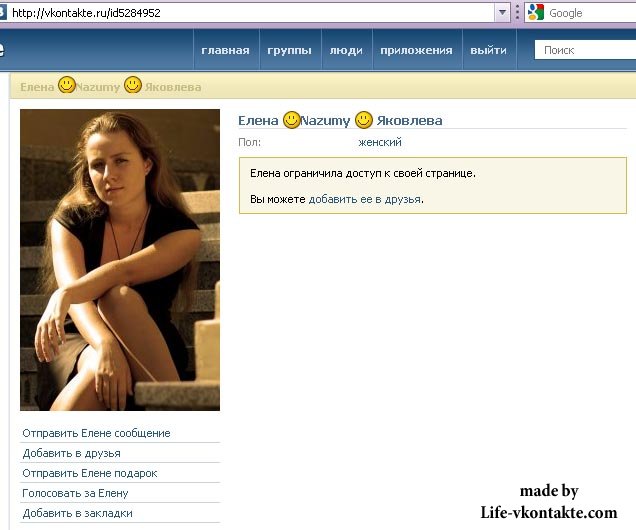Open the profile photo
636x530 pixels.
[120, 260]
